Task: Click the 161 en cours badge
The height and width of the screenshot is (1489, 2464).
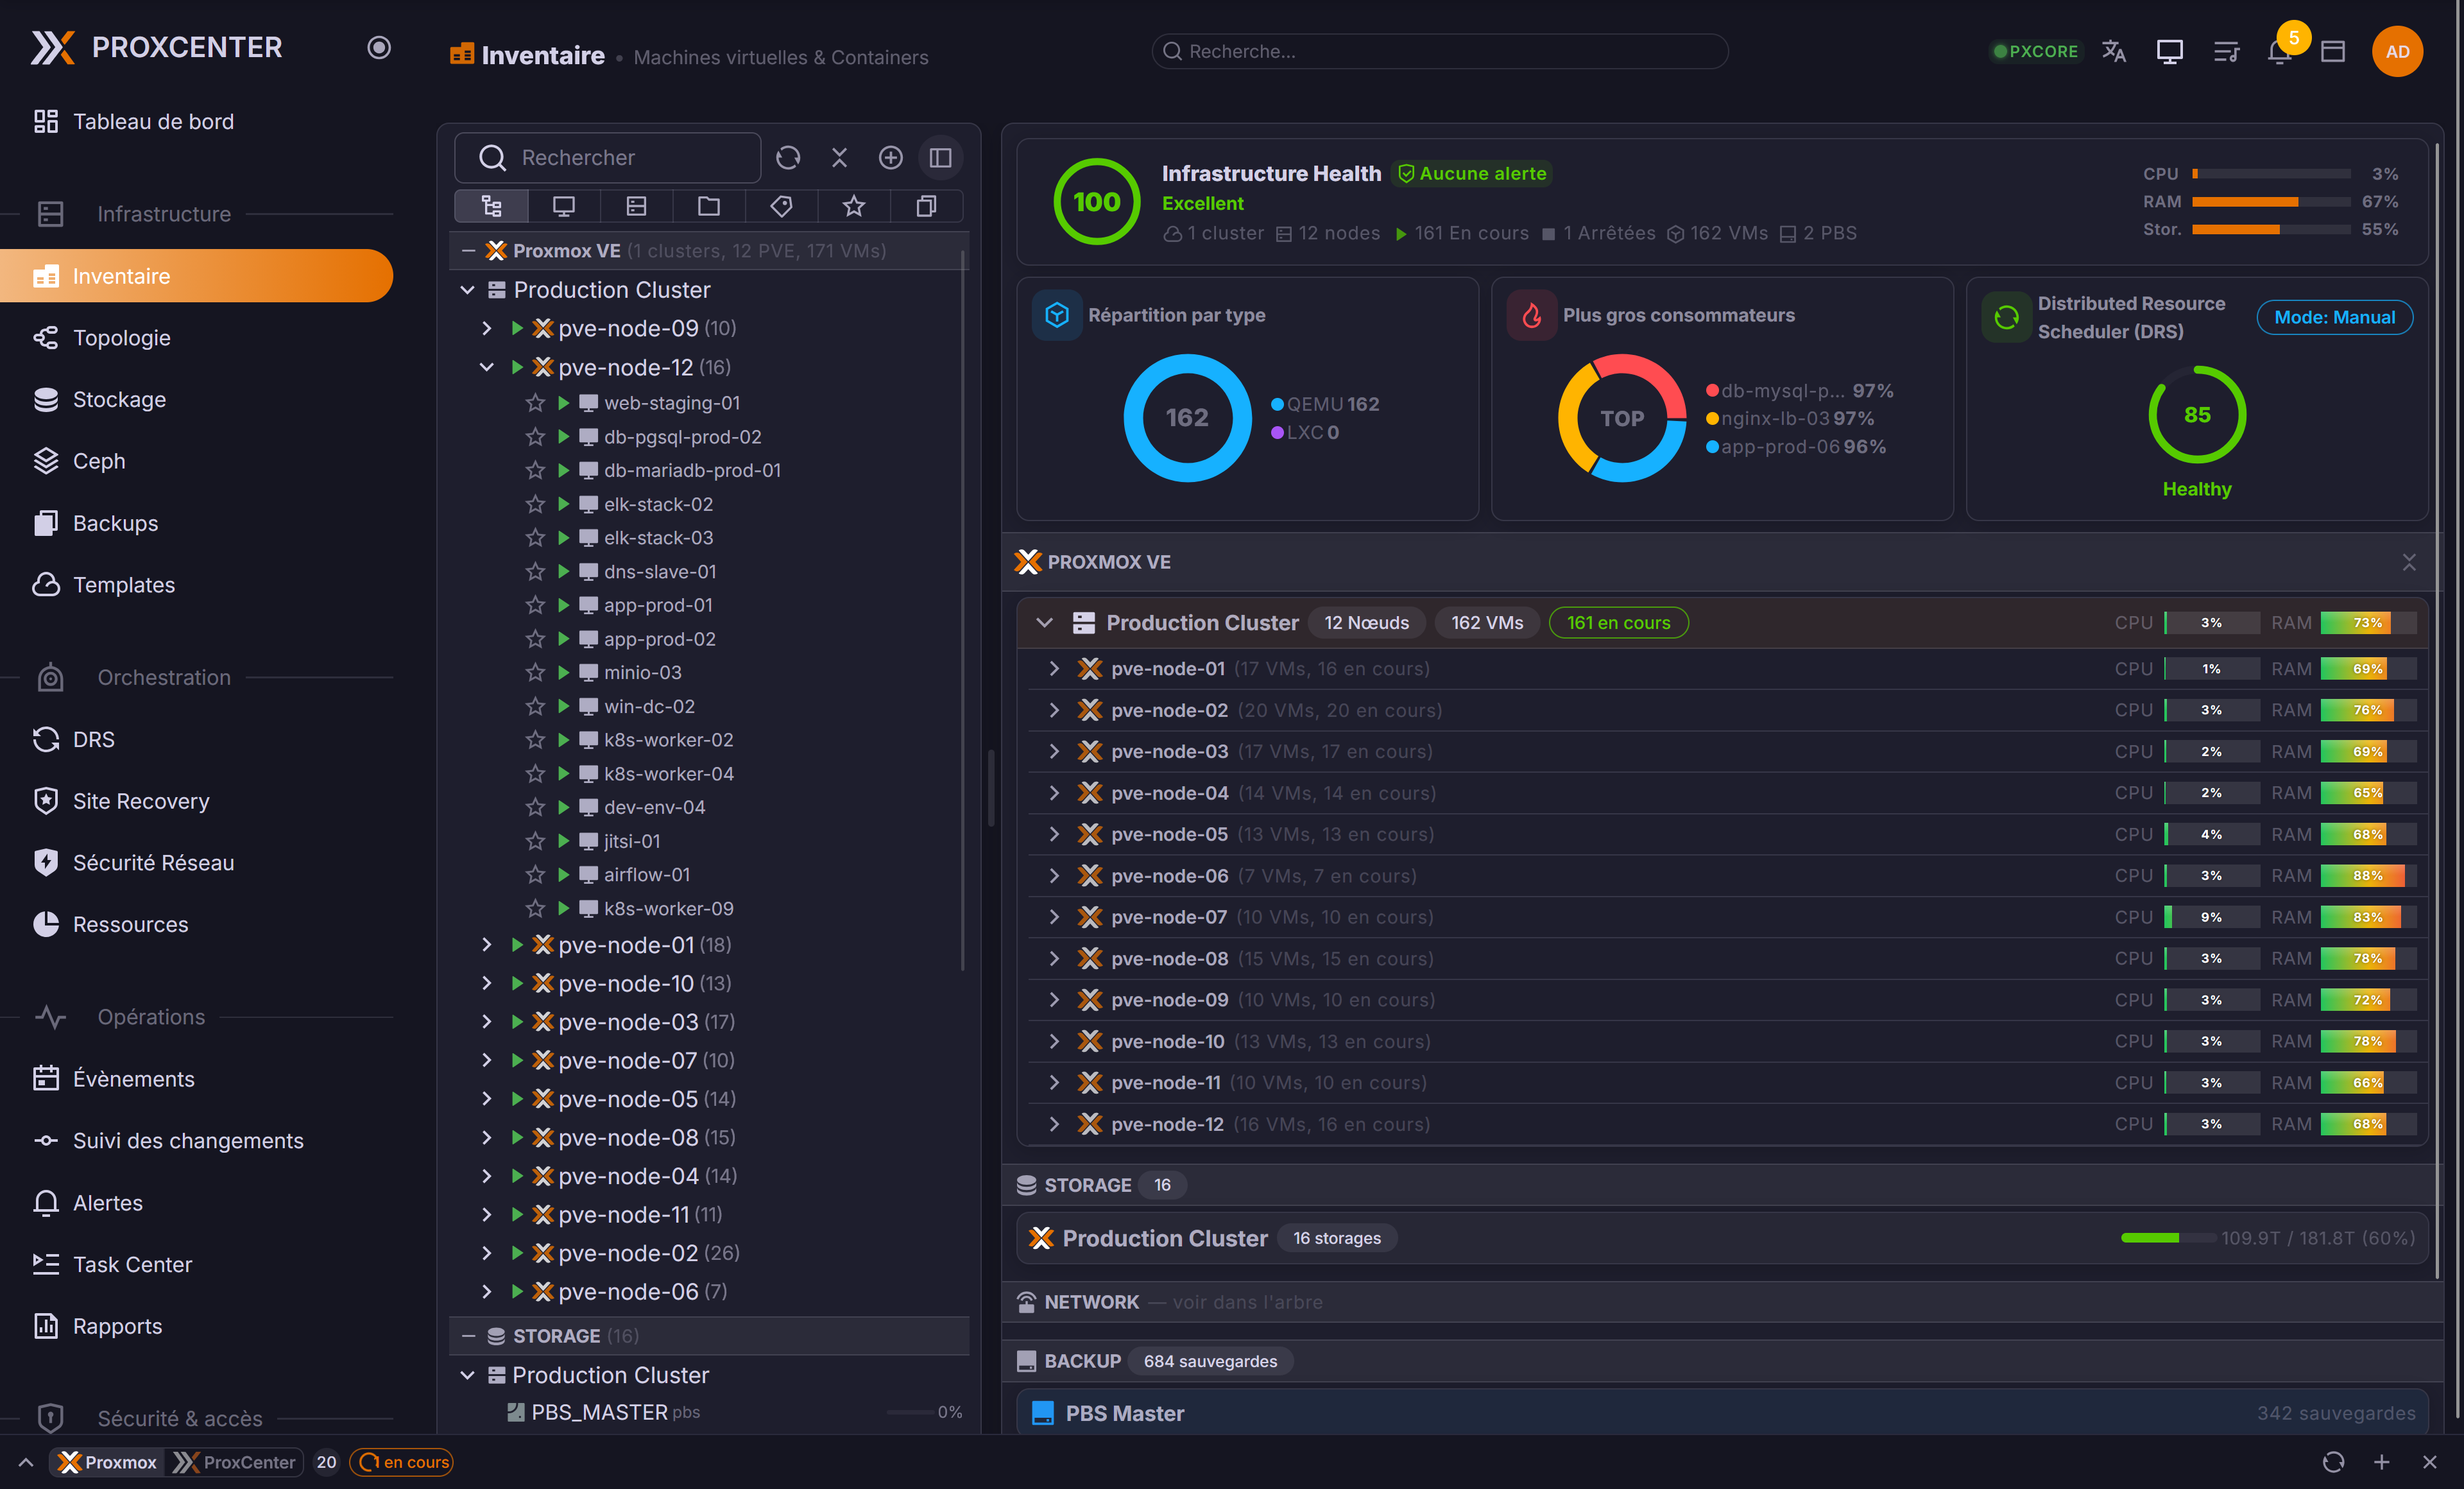Action: 1618,623
